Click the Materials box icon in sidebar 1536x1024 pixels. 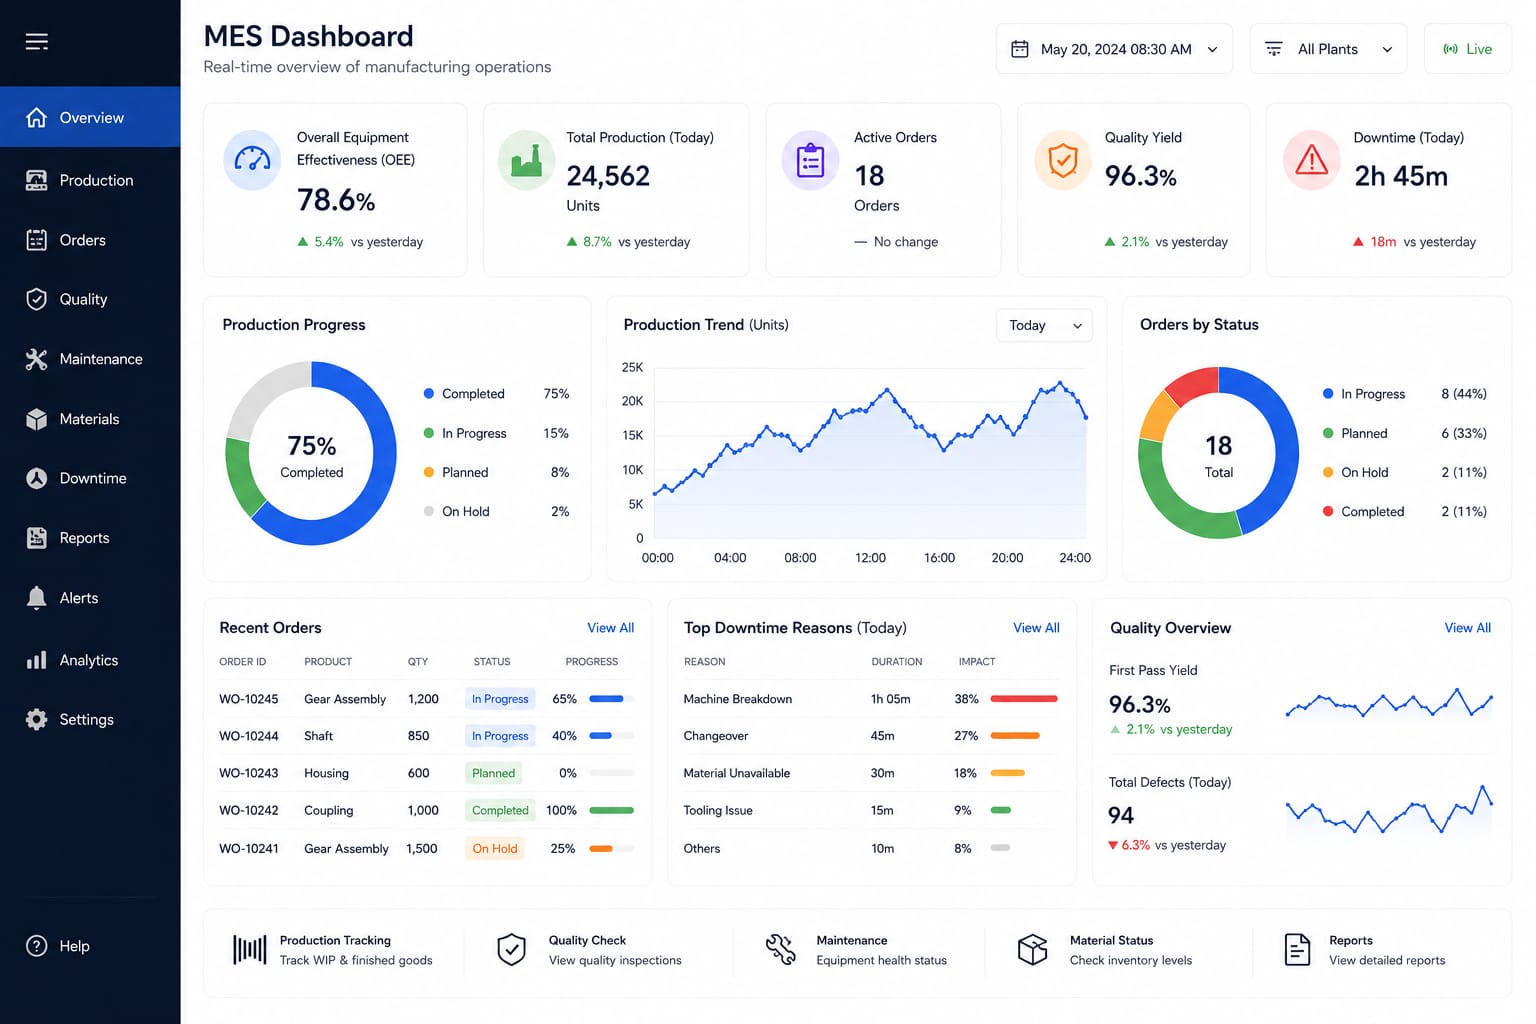tap(36, 419)
